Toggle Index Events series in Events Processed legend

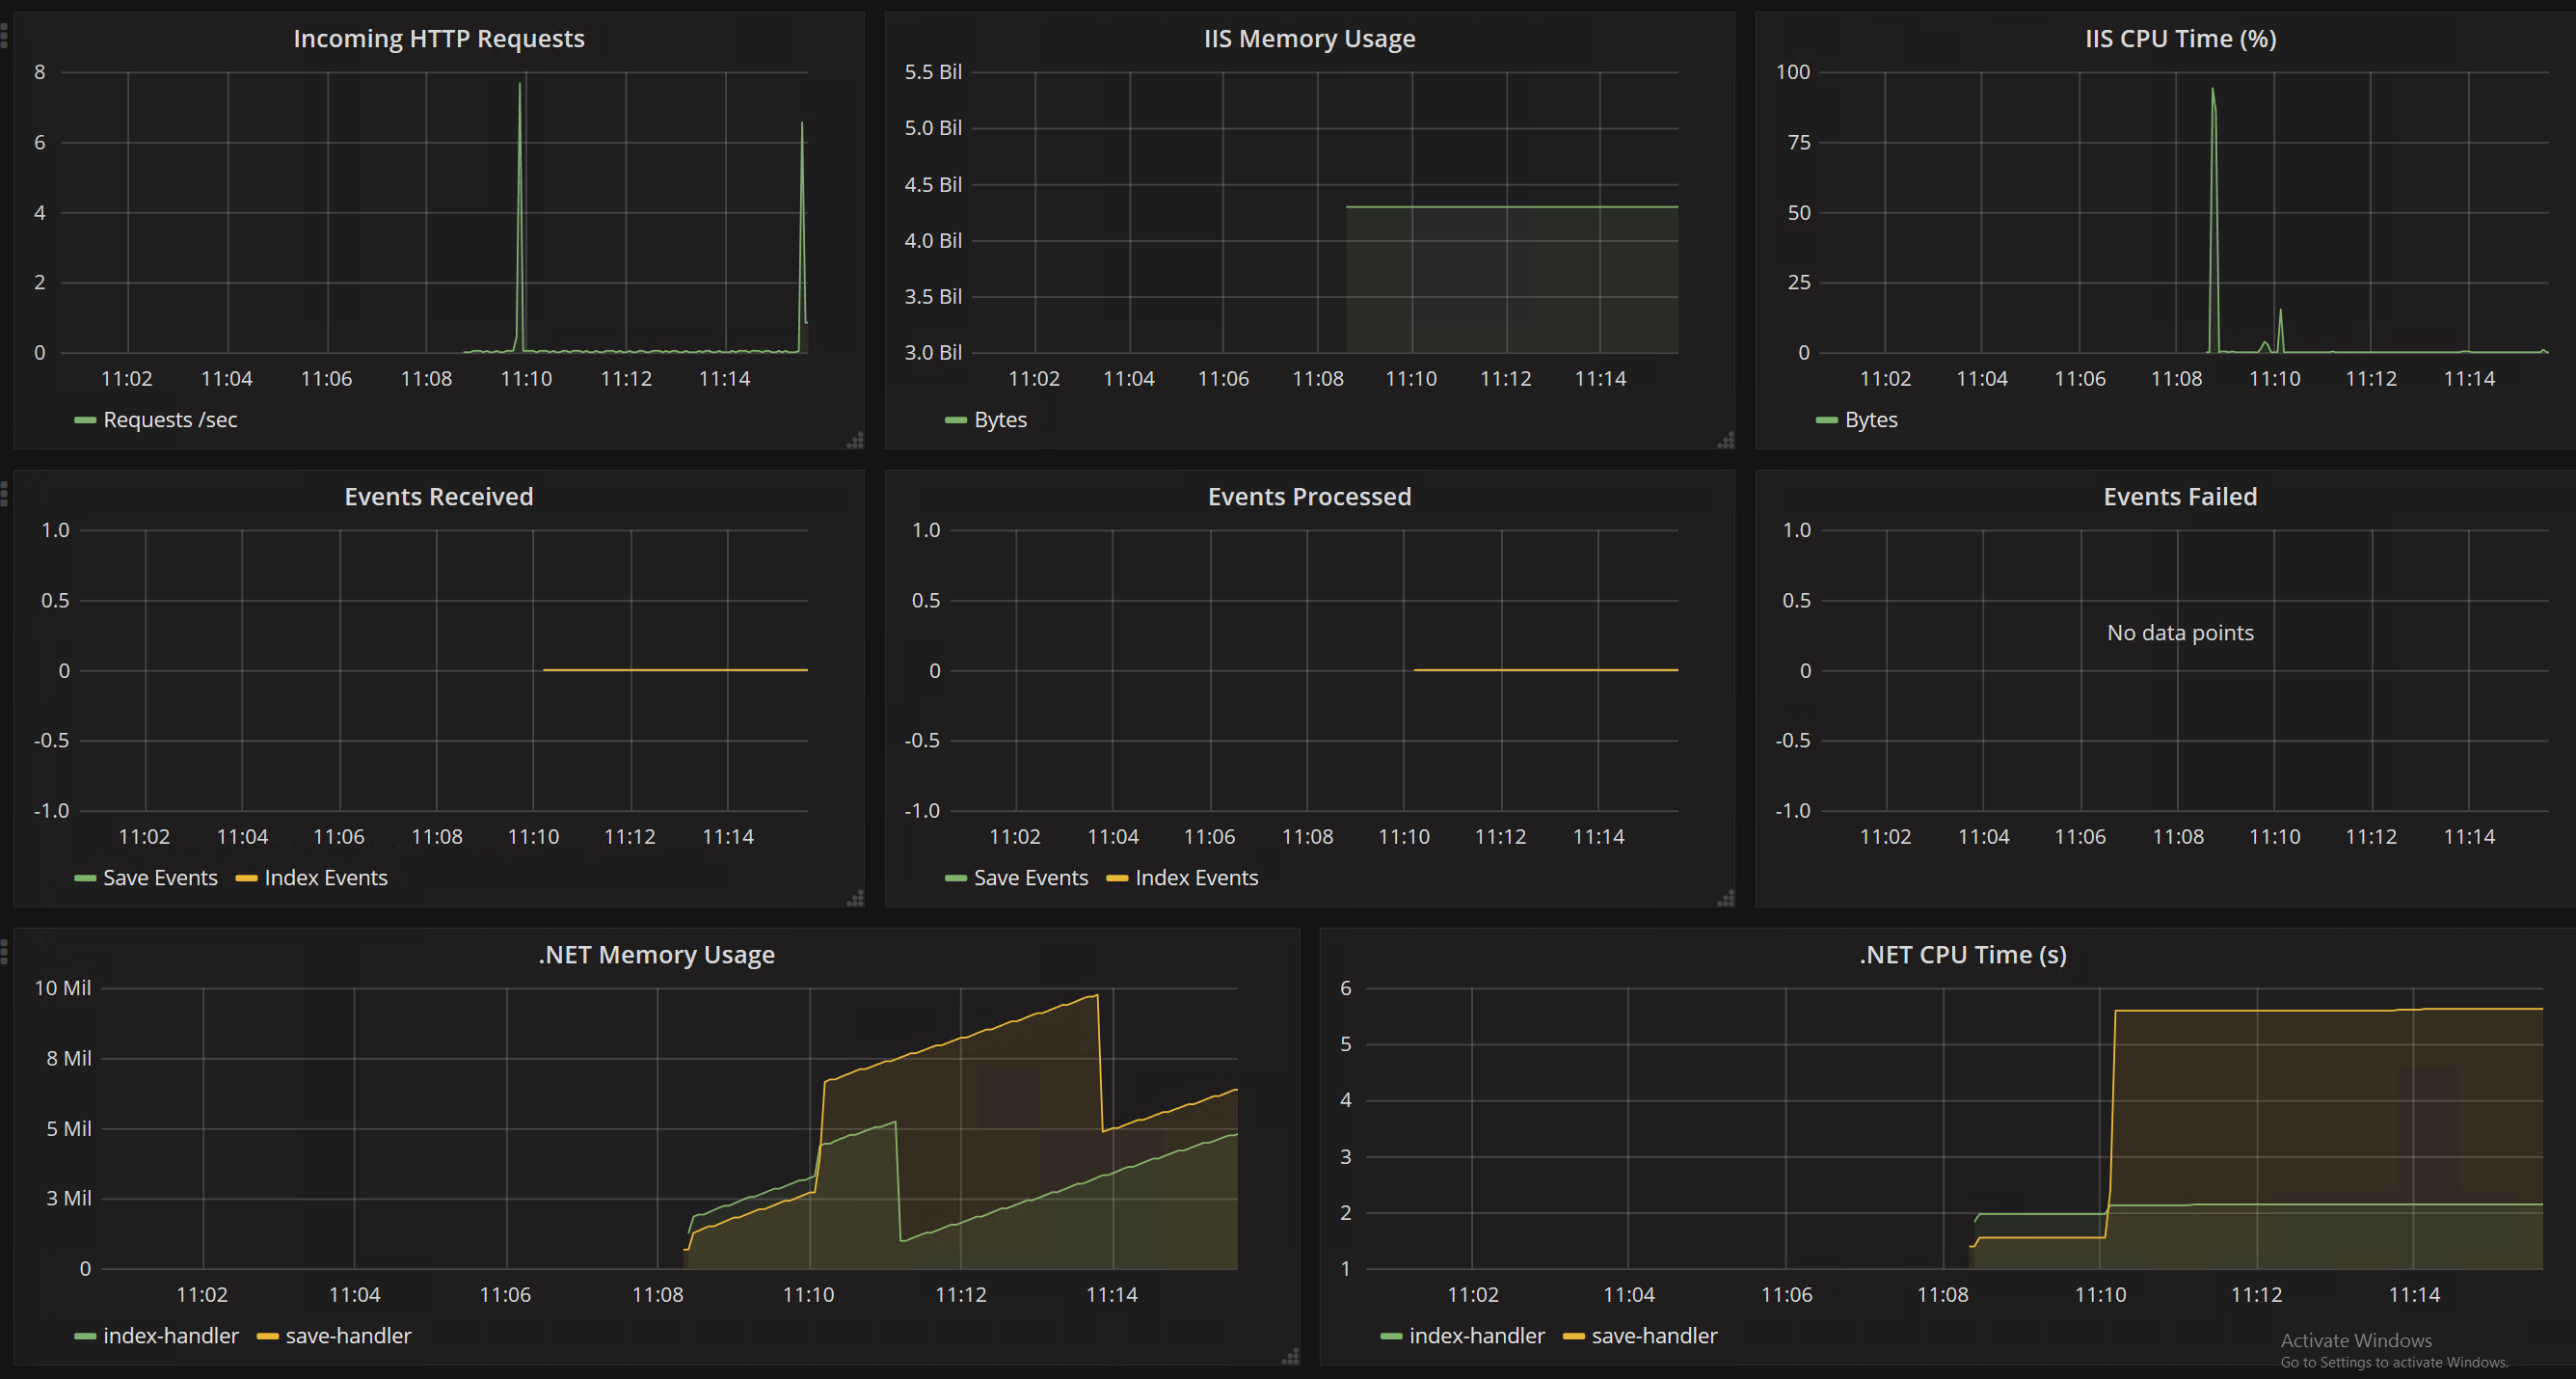(1196, 878)
